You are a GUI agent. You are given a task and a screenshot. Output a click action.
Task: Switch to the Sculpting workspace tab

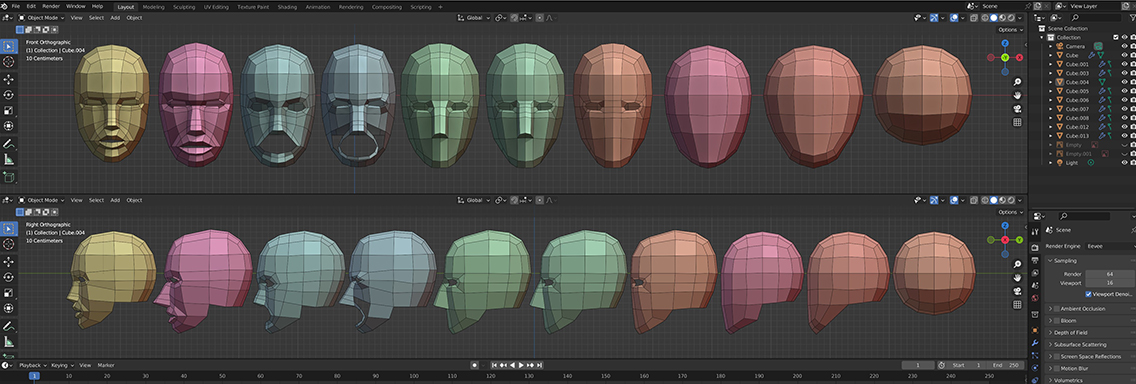pos(184,7)
